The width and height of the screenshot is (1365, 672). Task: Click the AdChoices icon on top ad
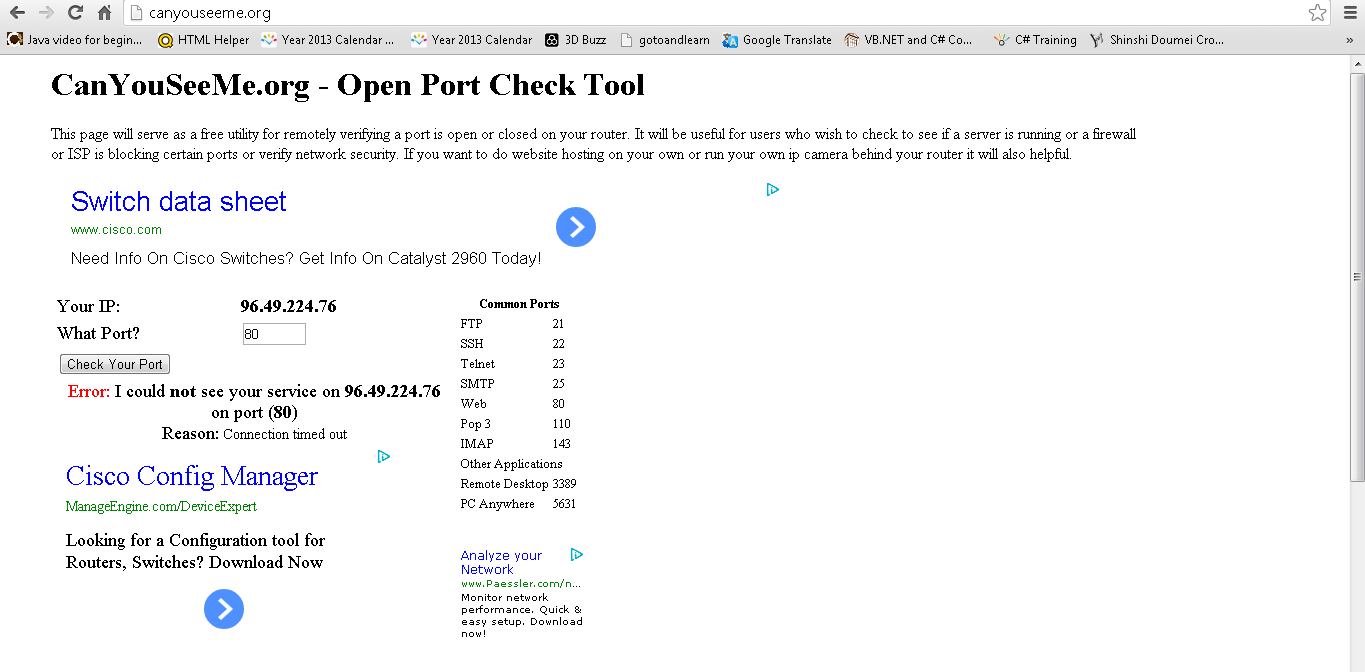[x=773, y=189]
